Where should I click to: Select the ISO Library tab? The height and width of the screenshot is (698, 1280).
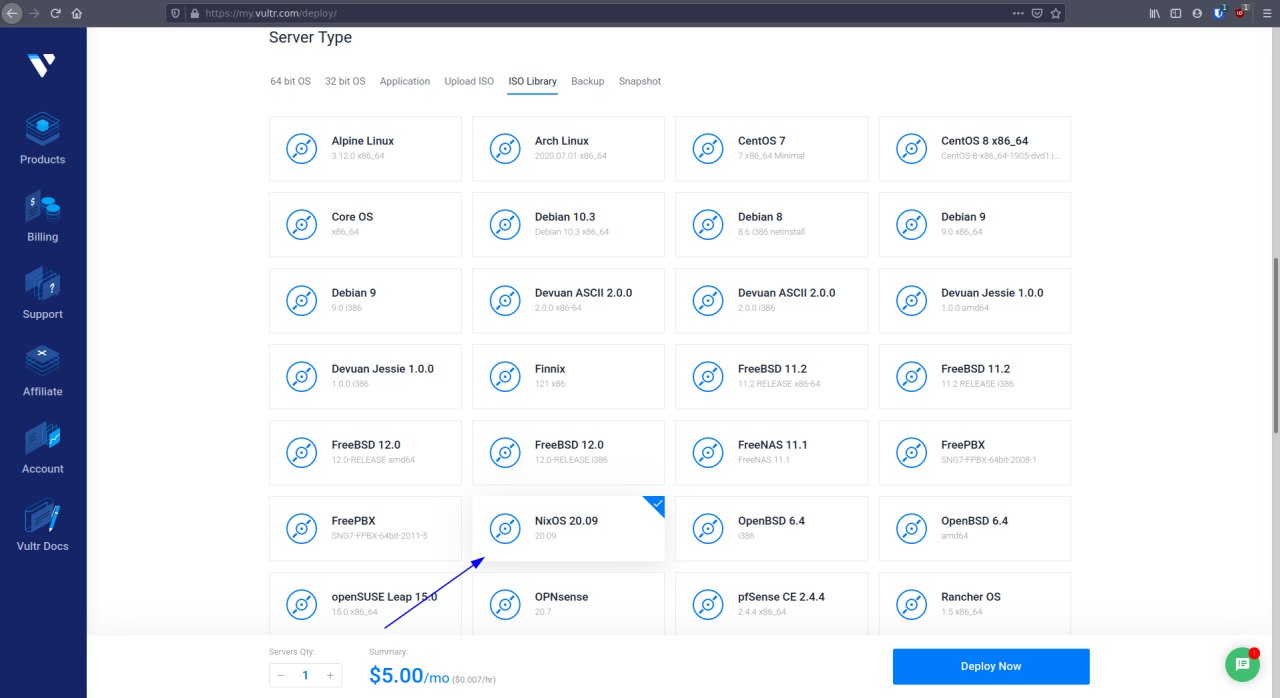coord(532,81)
